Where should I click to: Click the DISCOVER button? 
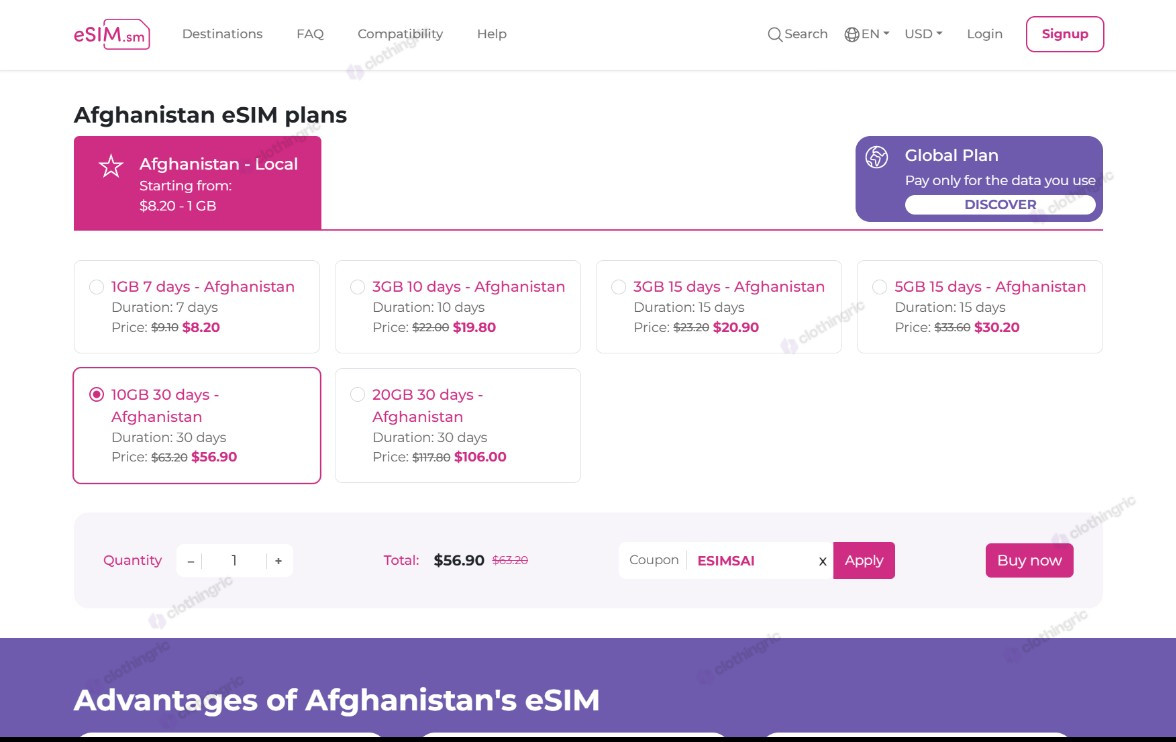pos(1000,205)
